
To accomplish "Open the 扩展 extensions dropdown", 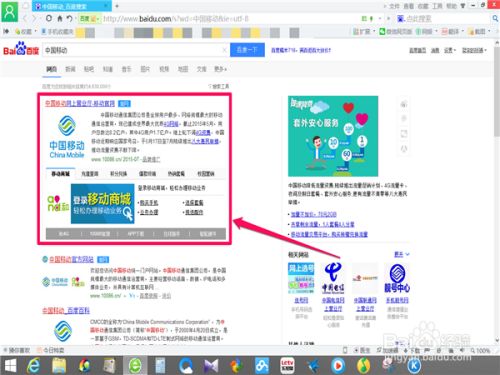I will 364,32.
